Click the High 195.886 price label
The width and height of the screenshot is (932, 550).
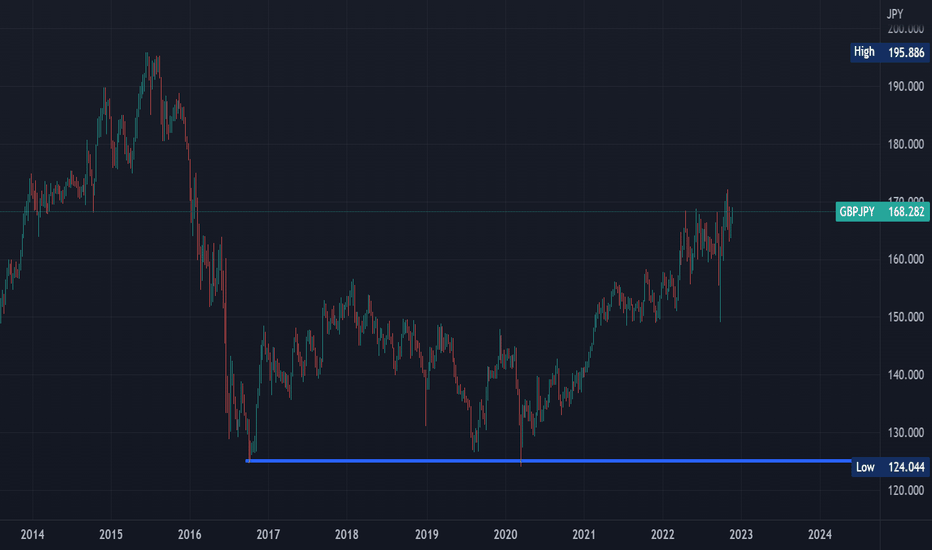(889, 52)
